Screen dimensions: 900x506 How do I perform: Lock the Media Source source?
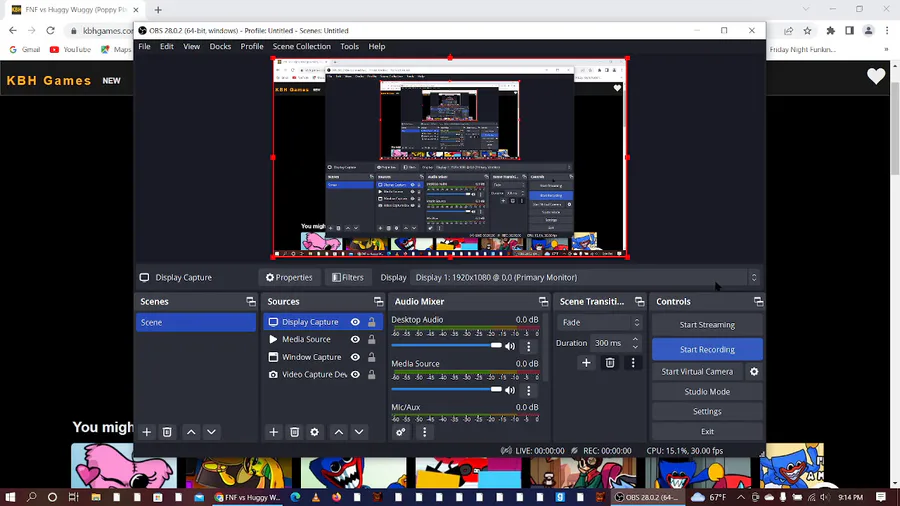point(372,340)
